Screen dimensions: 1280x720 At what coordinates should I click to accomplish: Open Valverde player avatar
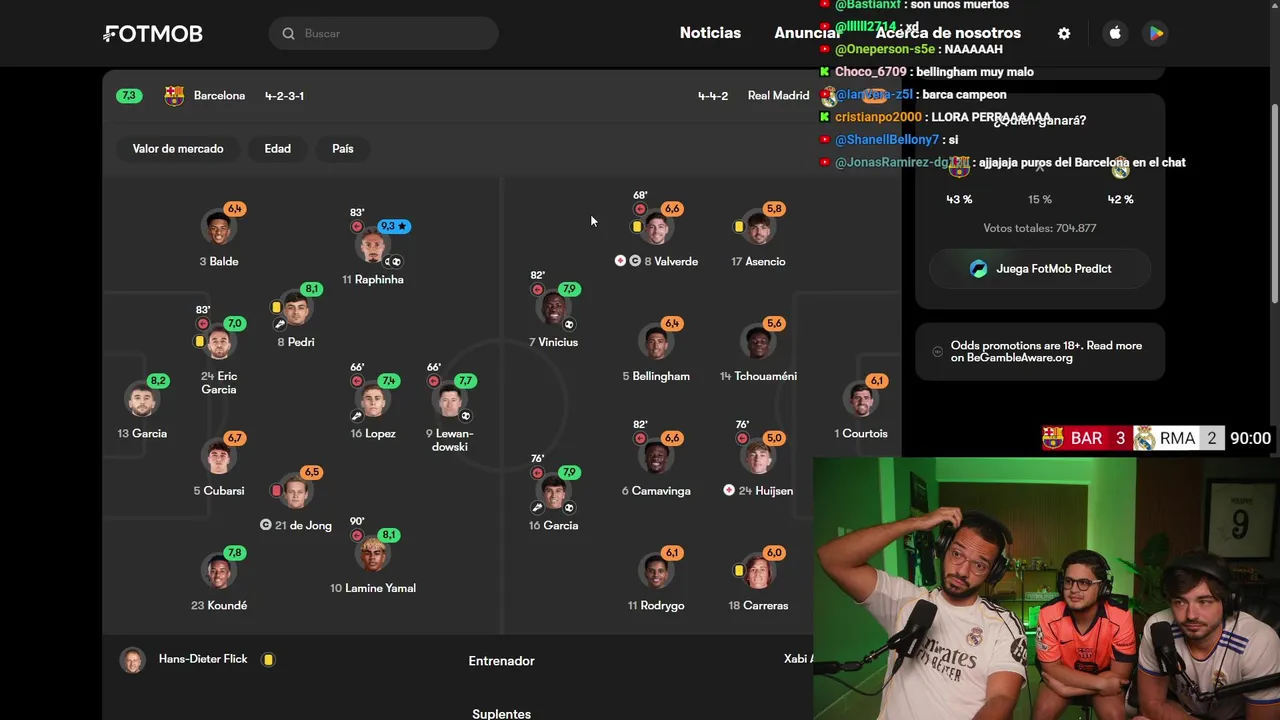tap(656, 228)
